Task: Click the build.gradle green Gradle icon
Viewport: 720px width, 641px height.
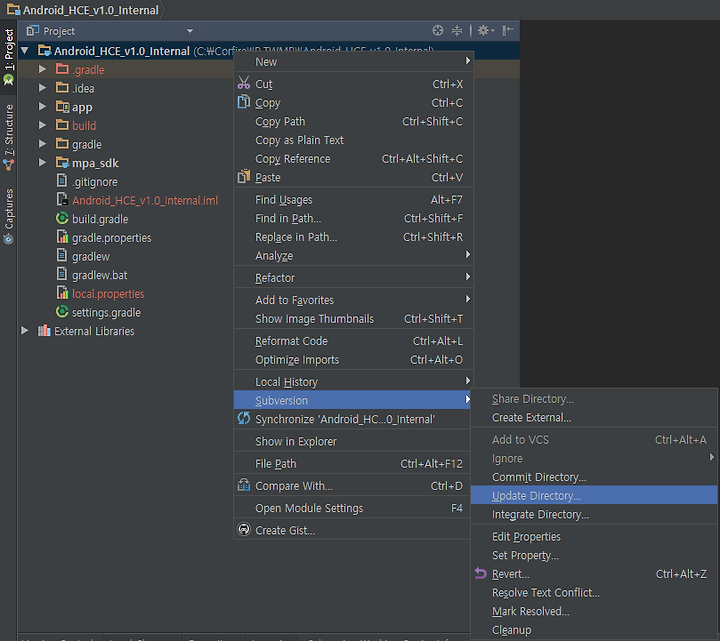Action: [62, 219]
